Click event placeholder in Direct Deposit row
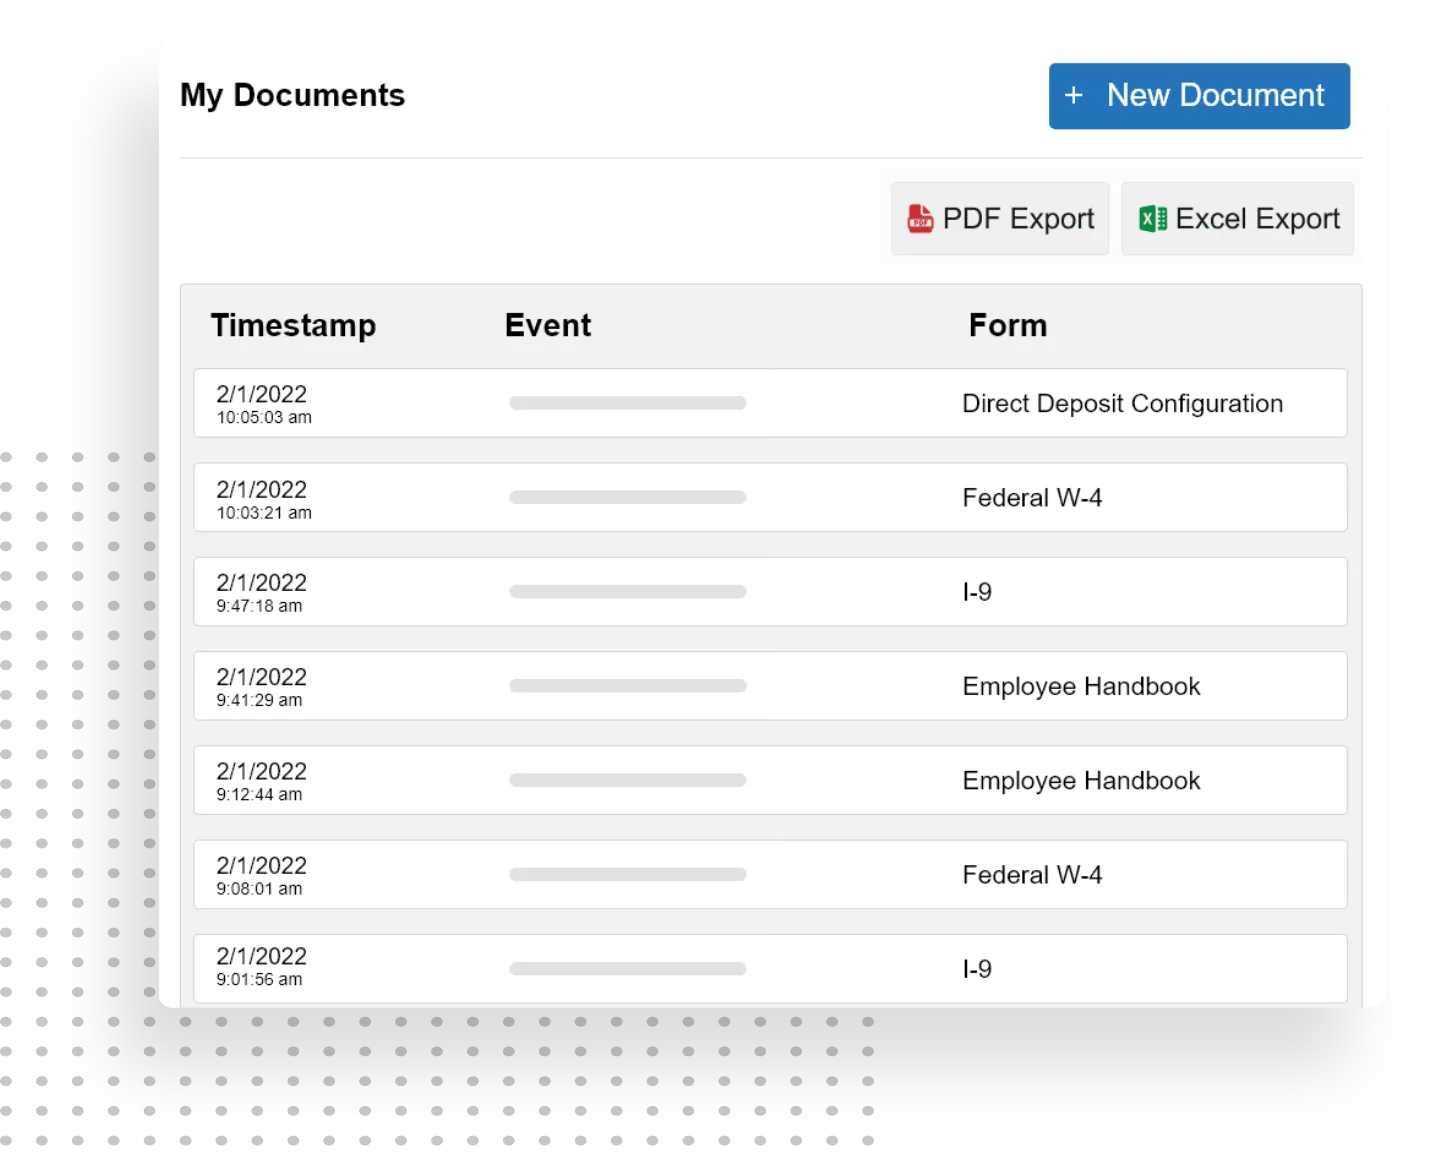 point(627,403)
